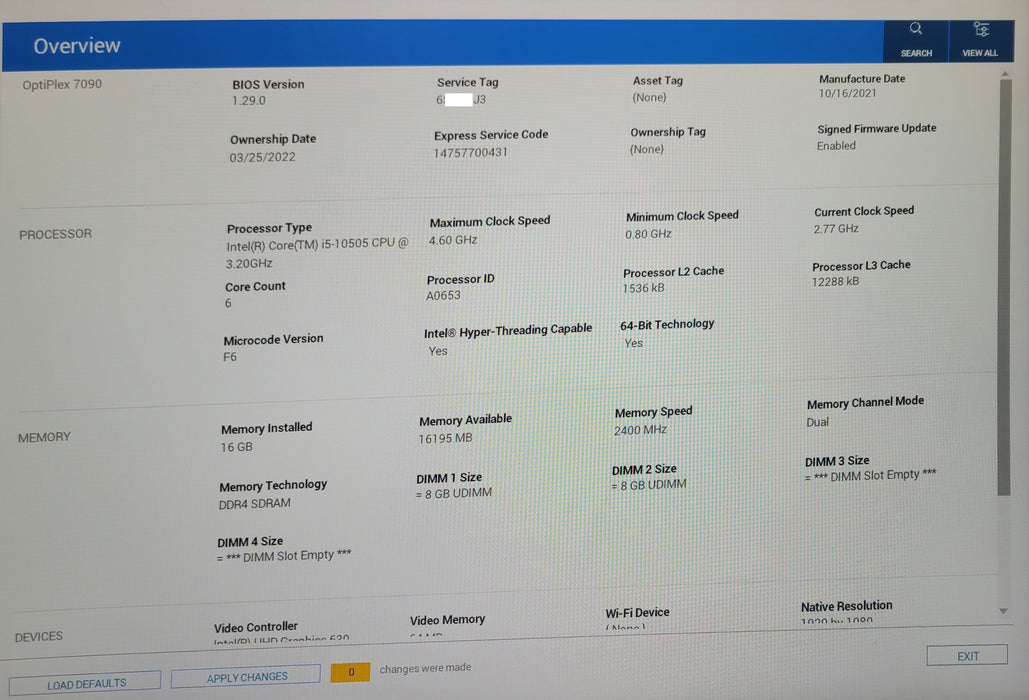Click Ownership Tag (None) value

click(647, 149)
